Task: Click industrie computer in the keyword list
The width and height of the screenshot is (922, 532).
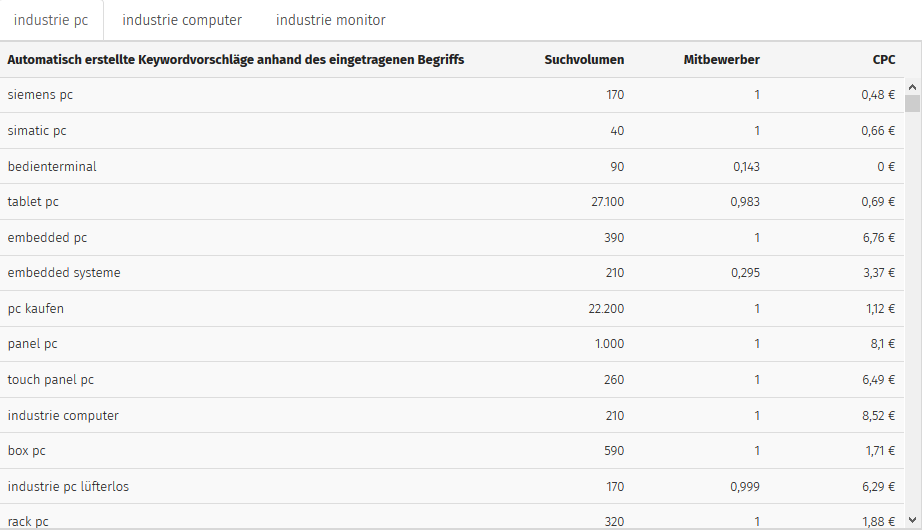Action: pos(63,416)
